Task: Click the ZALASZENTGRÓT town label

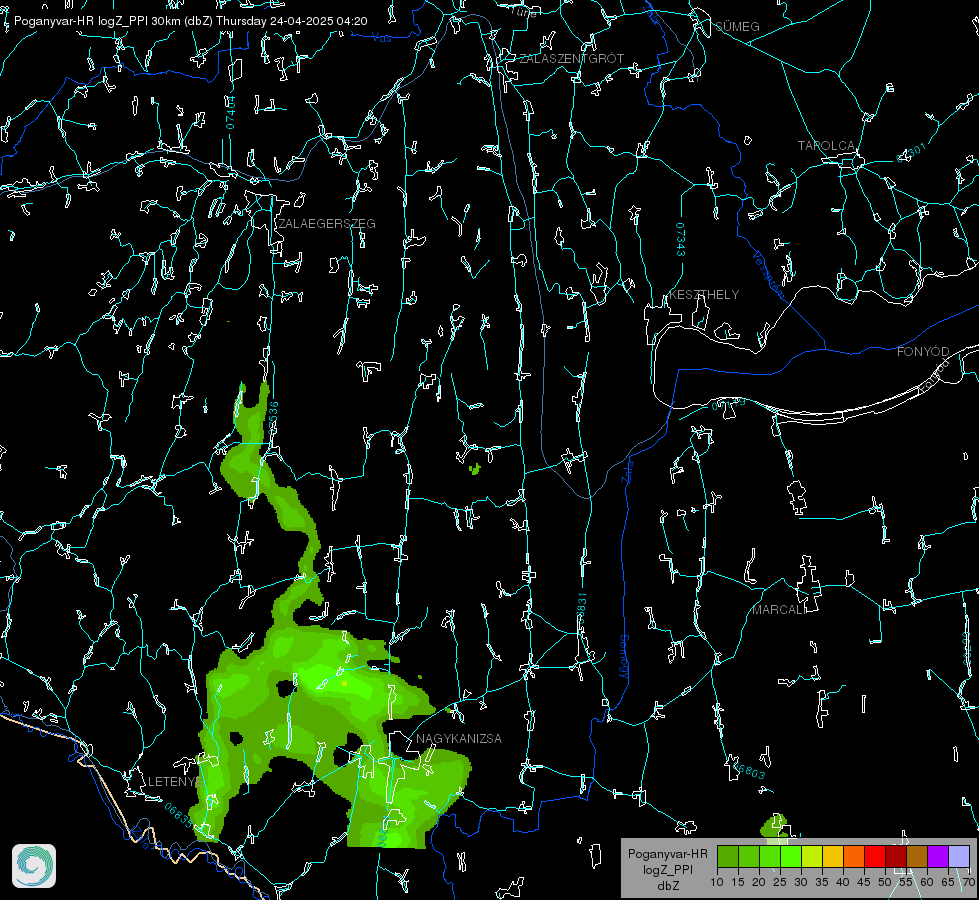Action: point(571,59)
